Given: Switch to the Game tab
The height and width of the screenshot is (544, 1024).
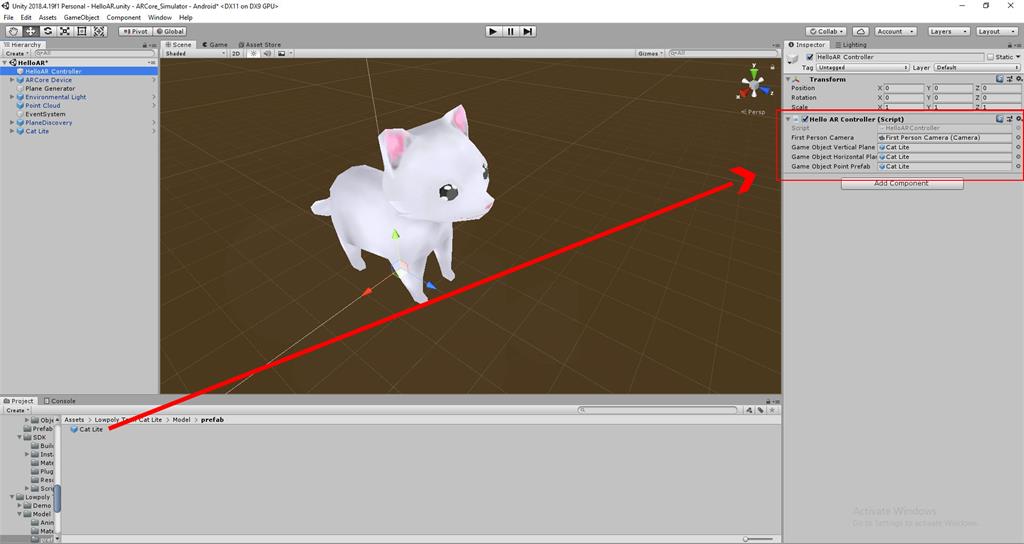Looking at the screenshot, I should 215,44.
